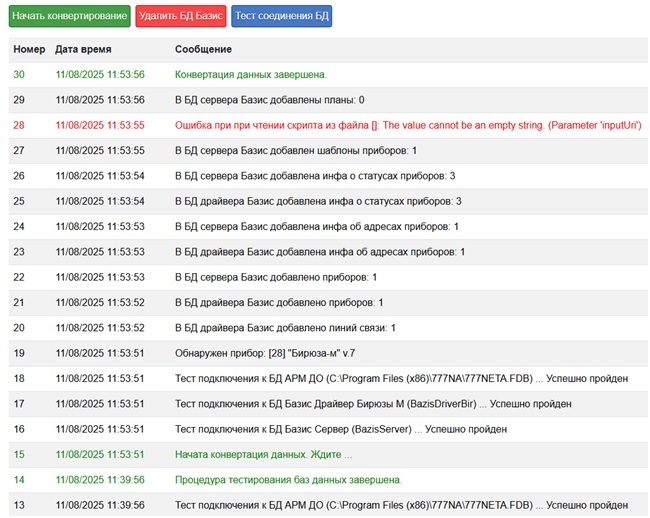
Task: Run 'Тест соединения БД' button
Action: [x=281, y=16]
